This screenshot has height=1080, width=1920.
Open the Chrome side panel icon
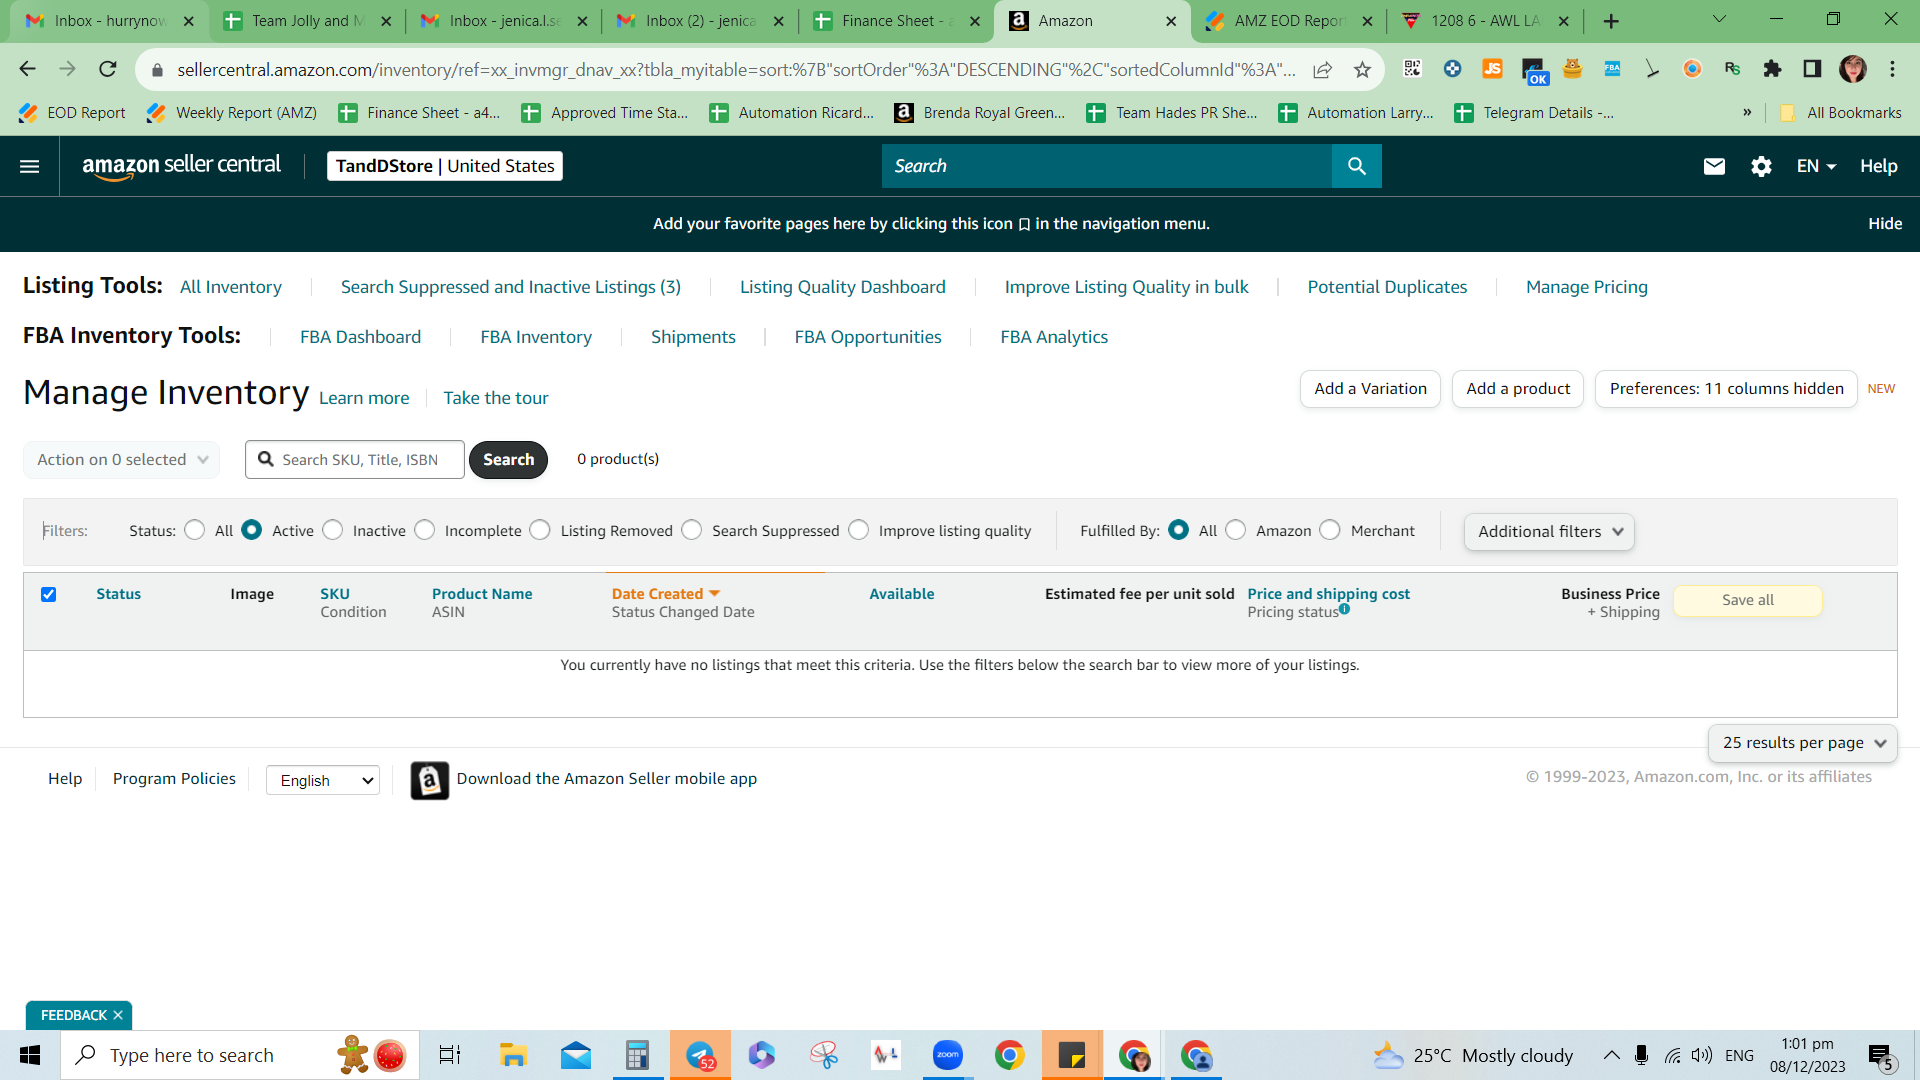coord(1812,69)
